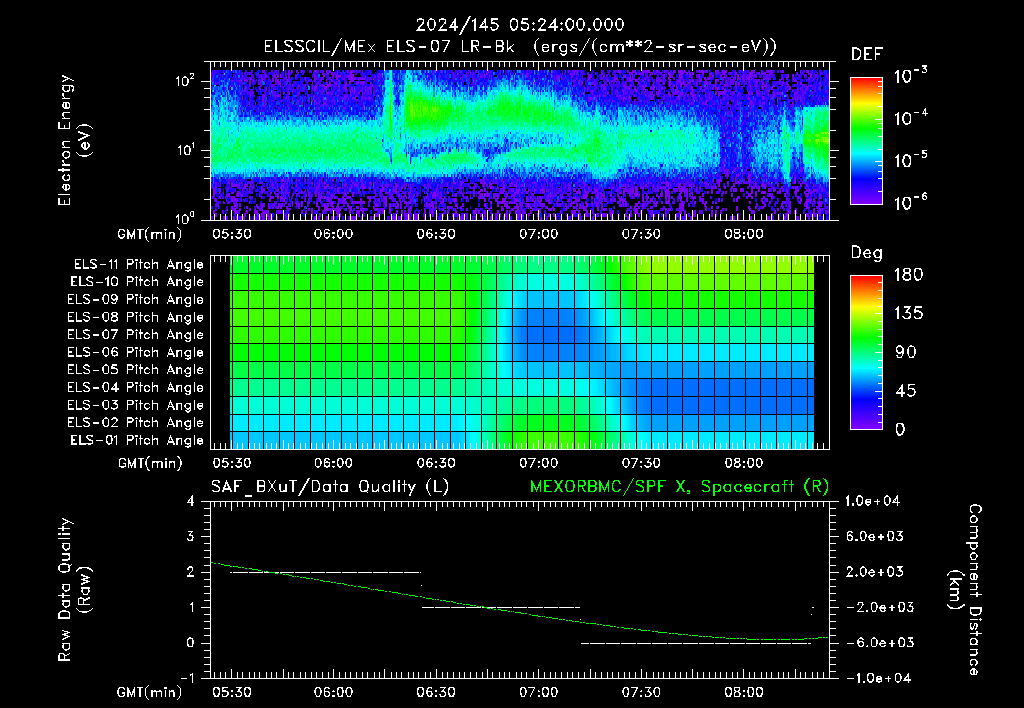Select the Component Distance (km) axis label
This screenshot has height=708, width=1024.
(x=965, y=589)
